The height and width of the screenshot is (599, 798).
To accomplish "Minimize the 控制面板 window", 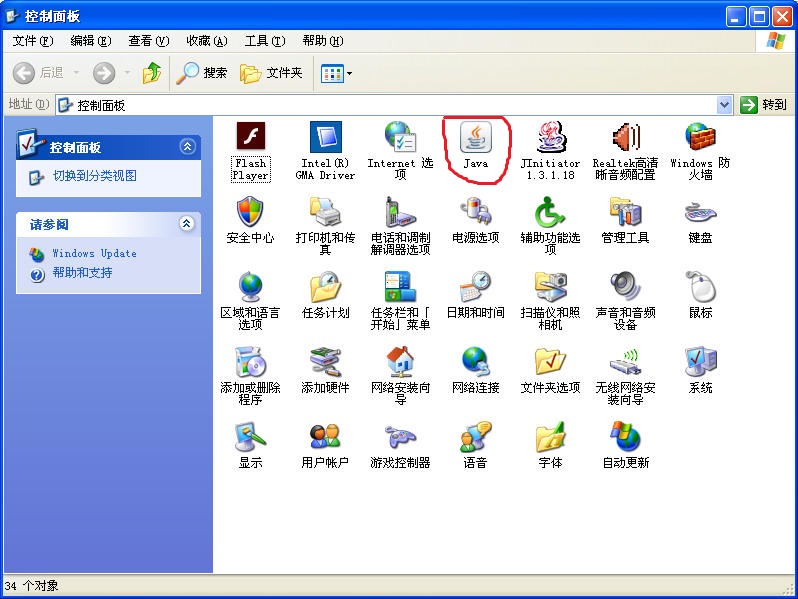I will tap(735, 17).
